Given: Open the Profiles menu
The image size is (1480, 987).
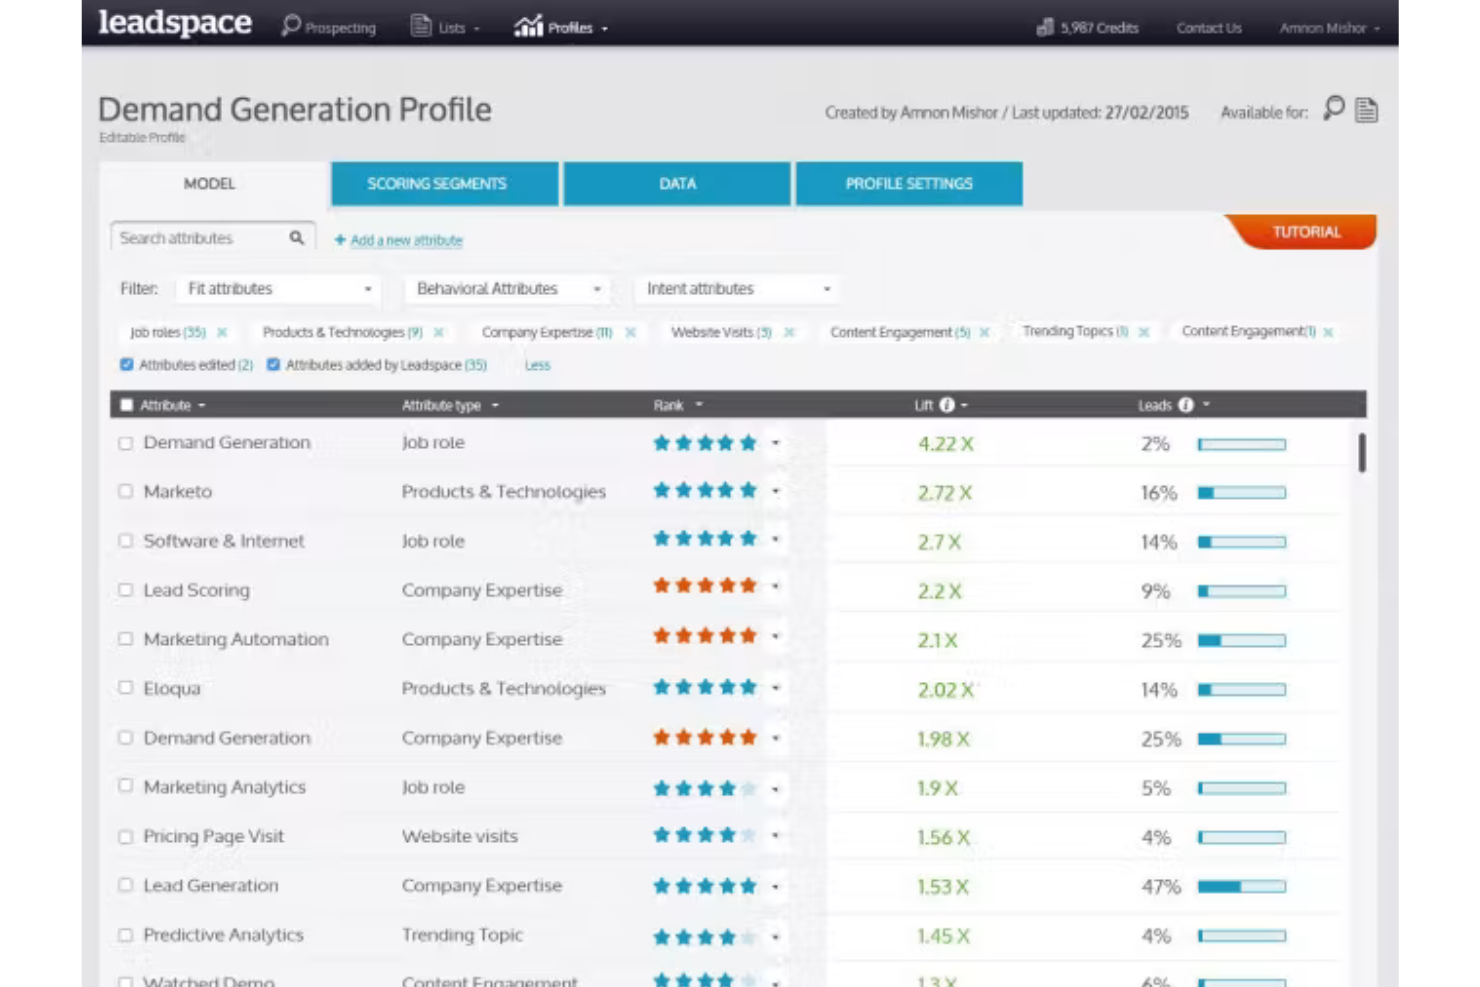Looking at the screenshot, I should point(561,27).
